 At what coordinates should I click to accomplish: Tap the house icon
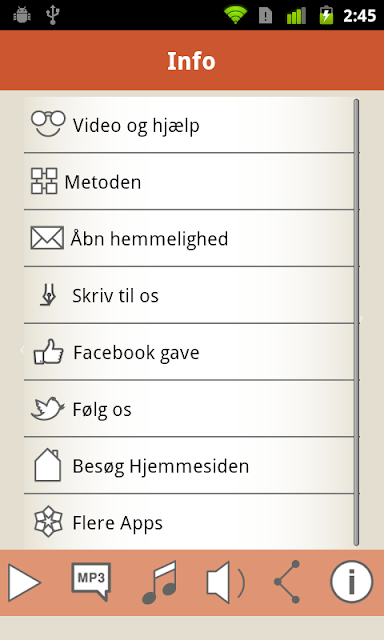coord(48,465)
